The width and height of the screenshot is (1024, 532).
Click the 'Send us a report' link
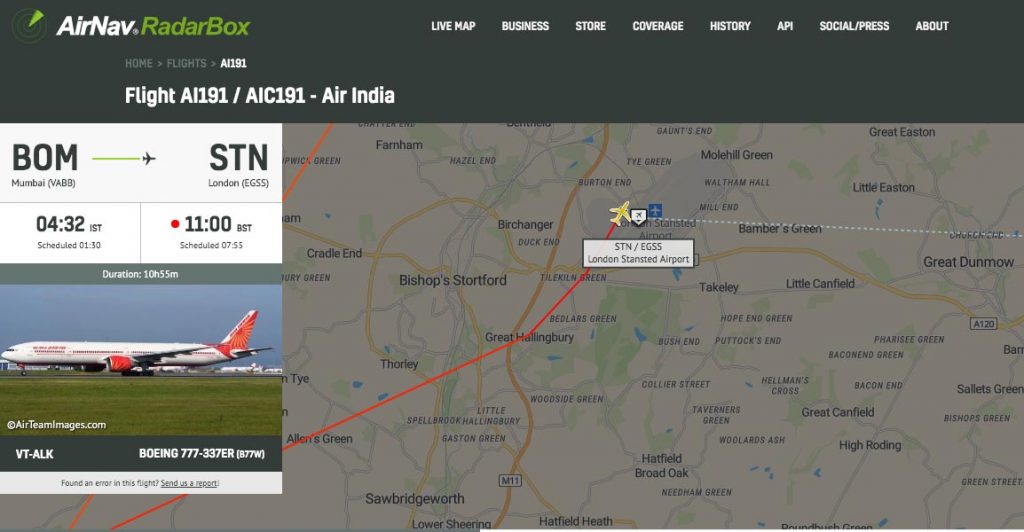(189, 483)
